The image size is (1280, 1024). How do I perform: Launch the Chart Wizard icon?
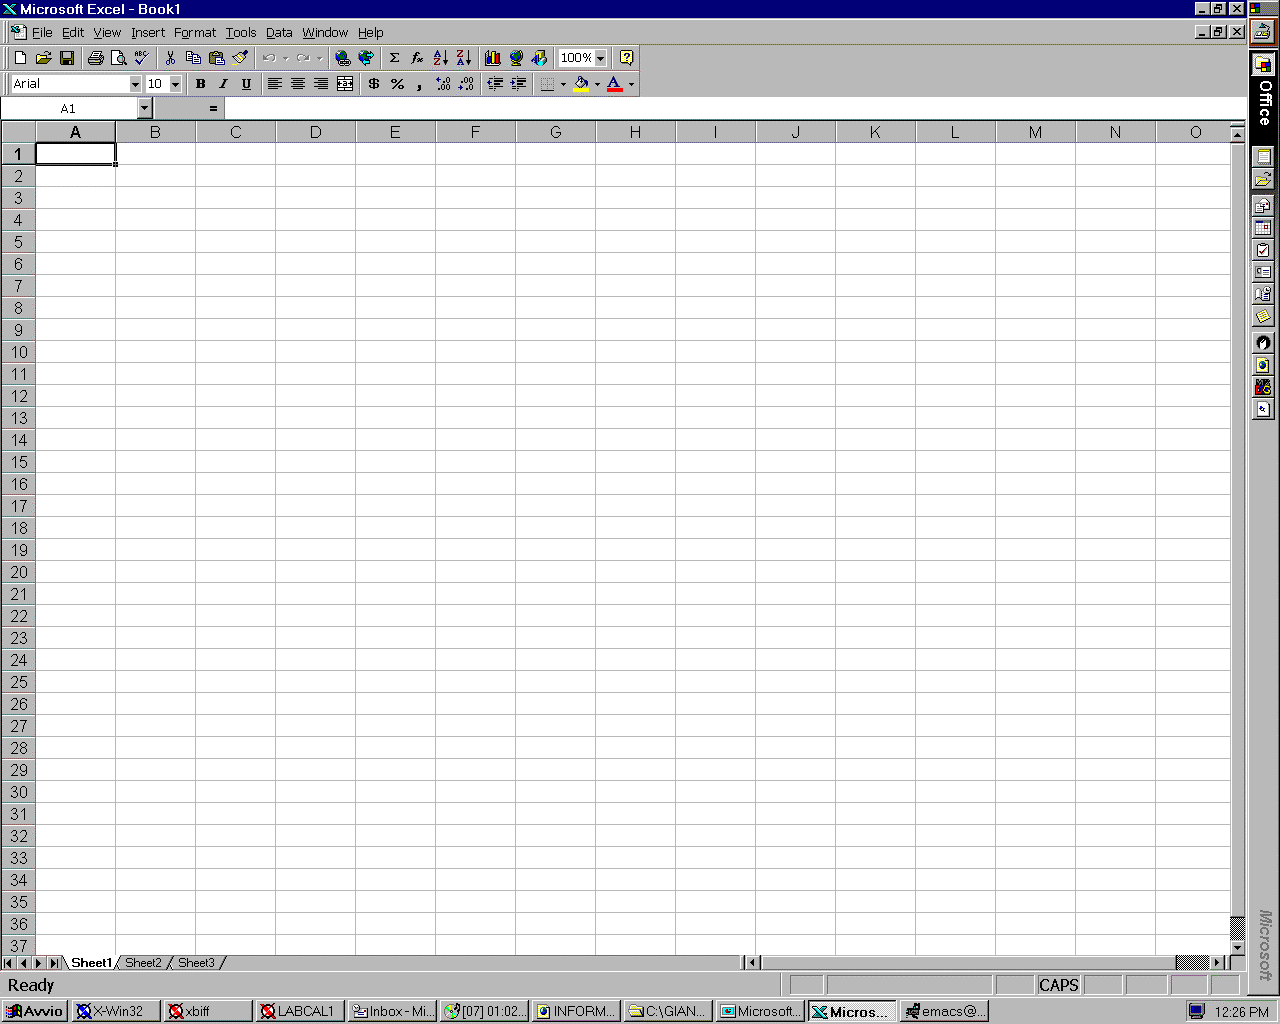(x=492, y=58)
